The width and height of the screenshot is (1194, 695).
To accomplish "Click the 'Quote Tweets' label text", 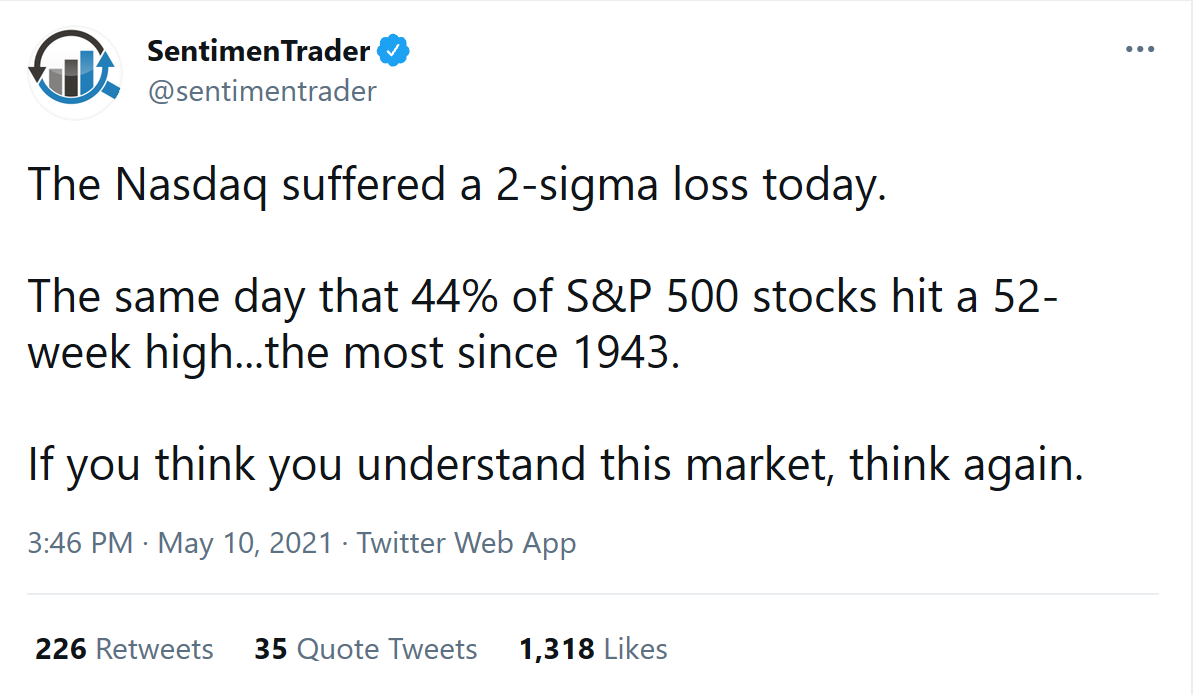I will 387,649.
